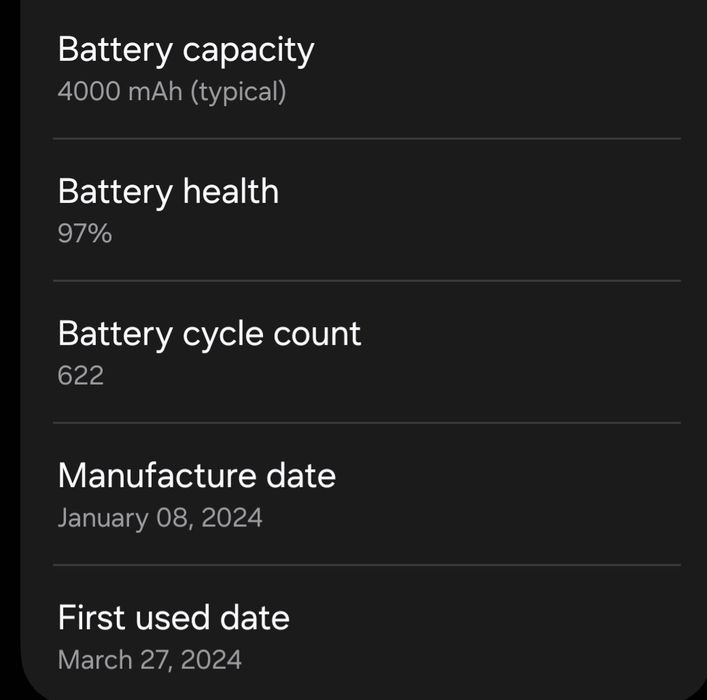
Task: Open the Battery health entry title
Action: pos(168,191)
